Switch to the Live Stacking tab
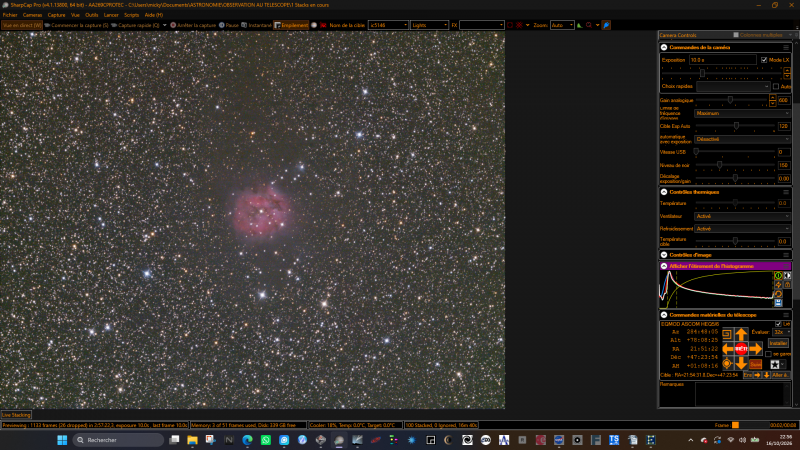 click(x=16, y=415)
